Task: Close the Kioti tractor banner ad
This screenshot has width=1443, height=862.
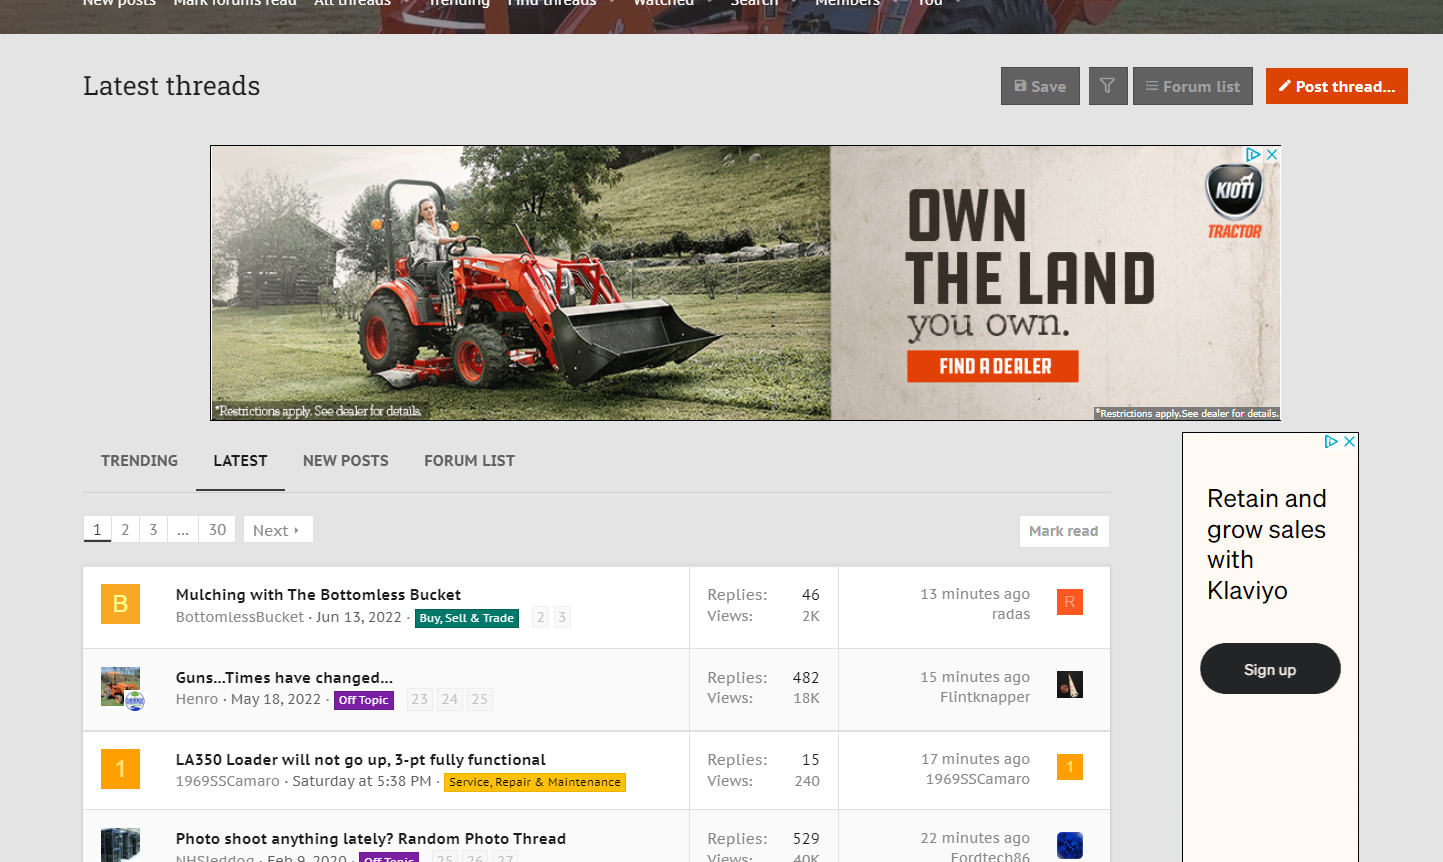Action: (x=1272, y=154)
